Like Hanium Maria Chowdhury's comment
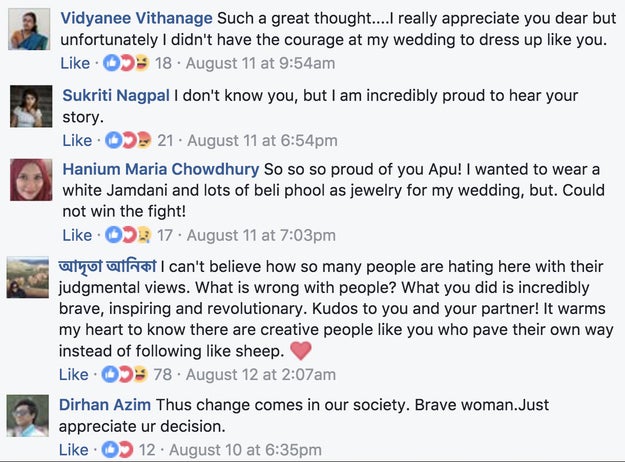The image size is (625, 462). point(76,236)
